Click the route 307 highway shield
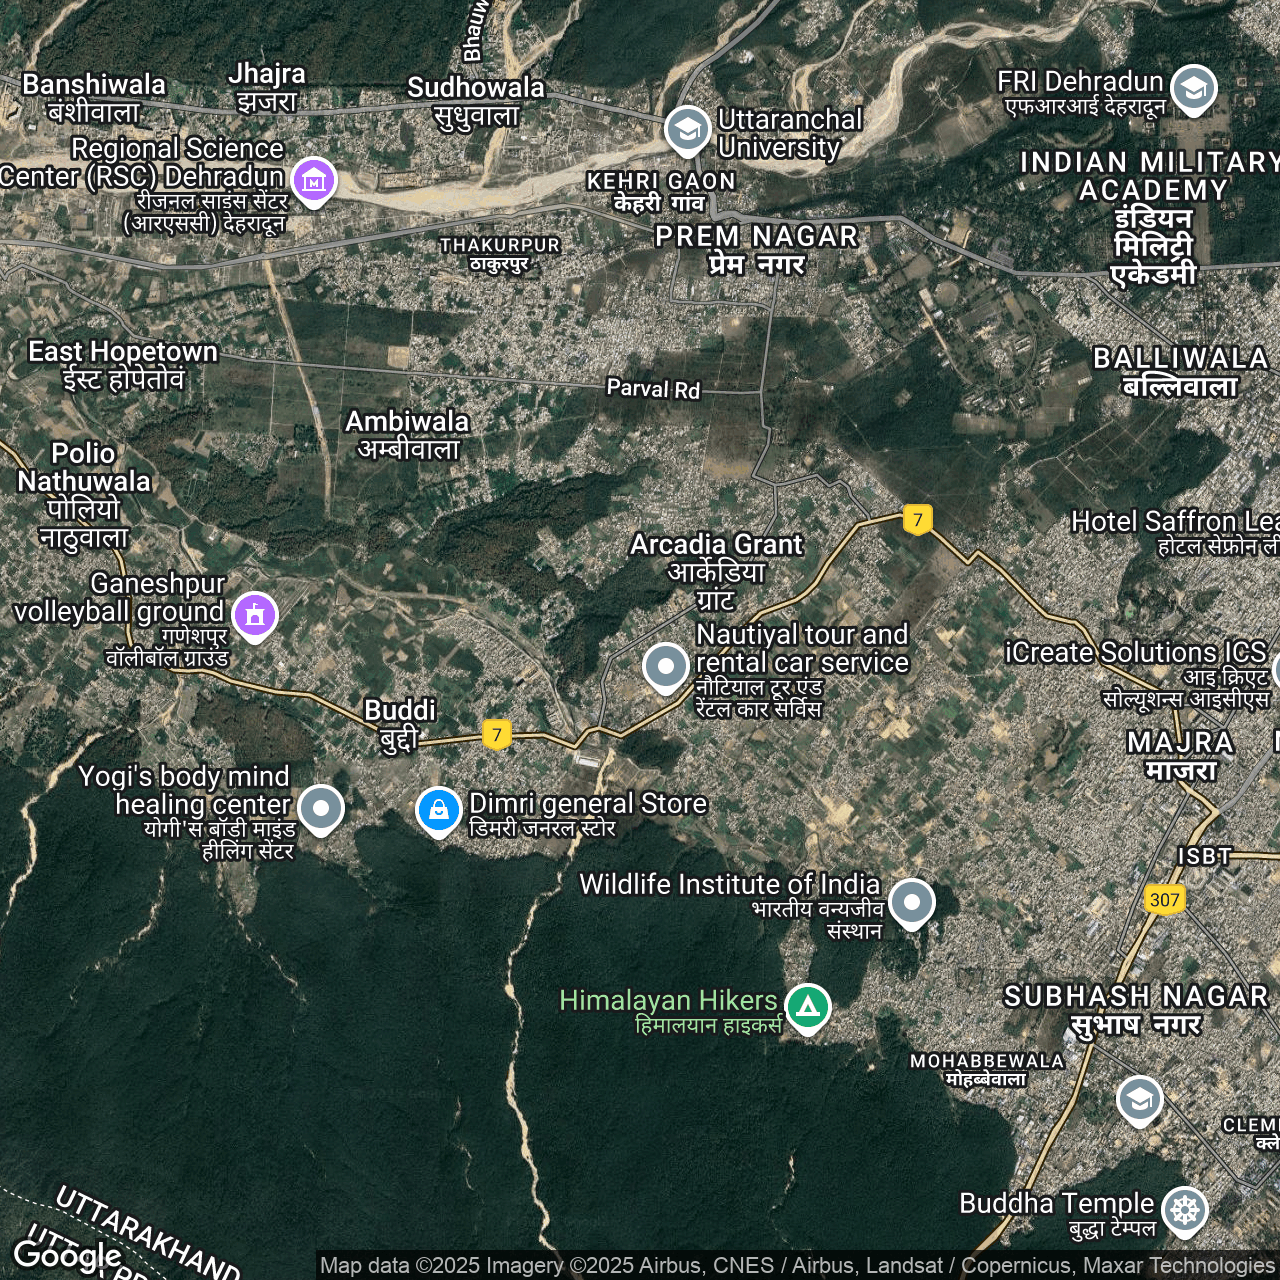The height and width of the screenshot is (1280, 1280). (1164, 899)
